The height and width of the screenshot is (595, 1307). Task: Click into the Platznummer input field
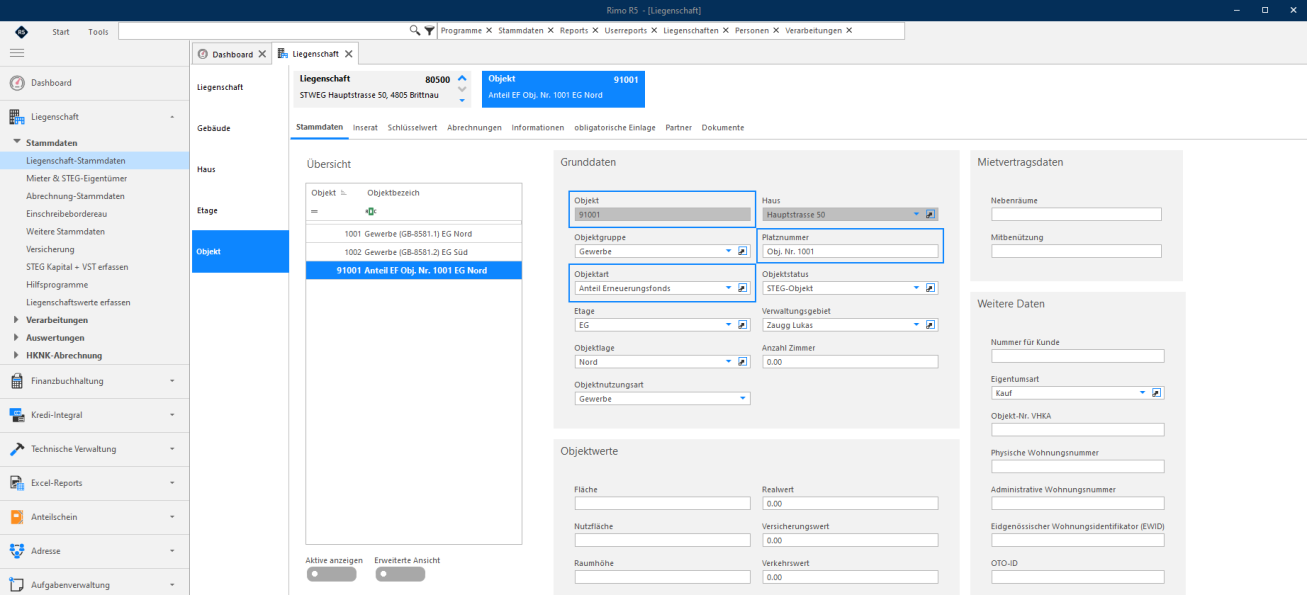point(850,252)
